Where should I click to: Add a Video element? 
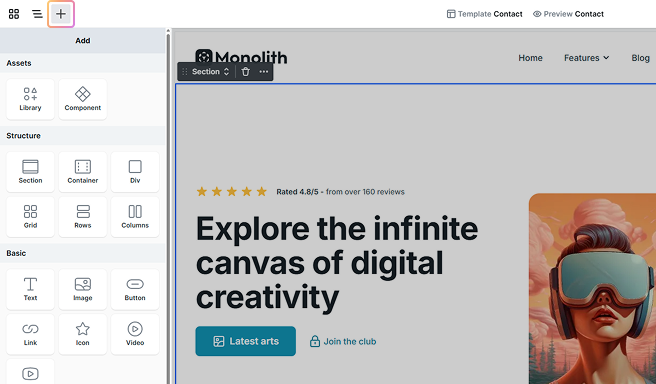point(135,334)
